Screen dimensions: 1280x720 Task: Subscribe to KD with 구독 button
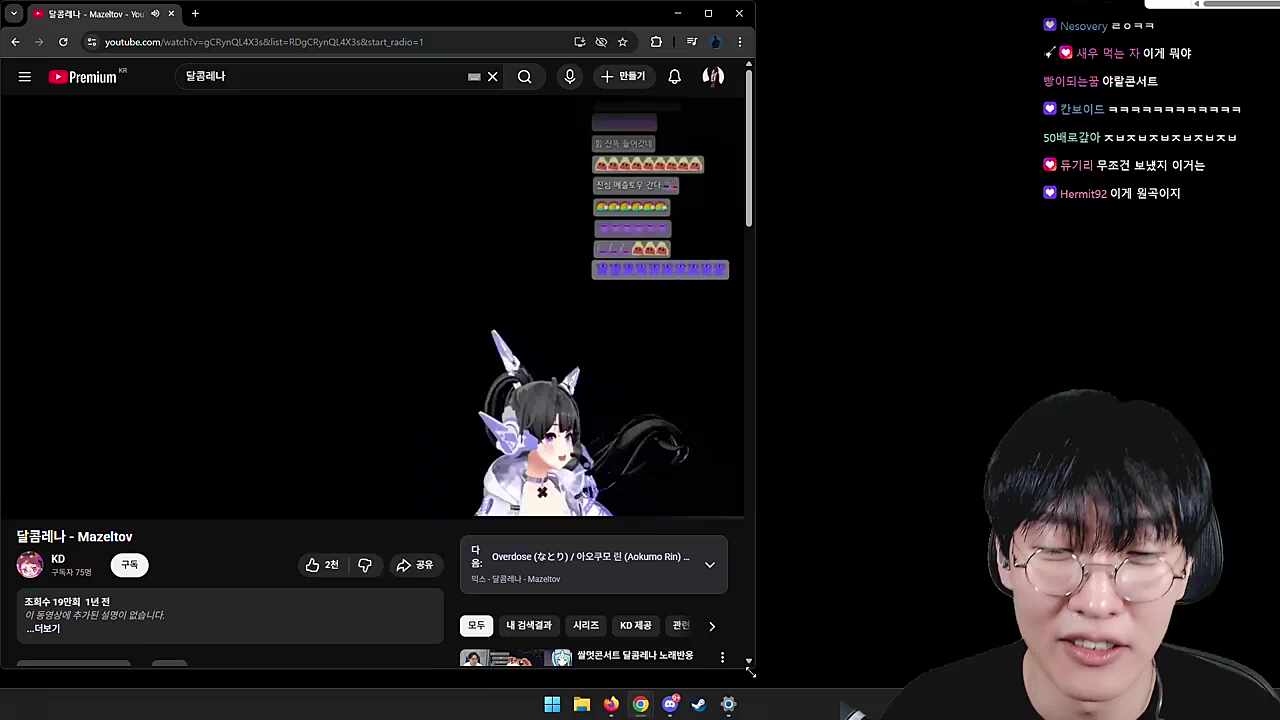pyautogui.click(x=129, y=565)
